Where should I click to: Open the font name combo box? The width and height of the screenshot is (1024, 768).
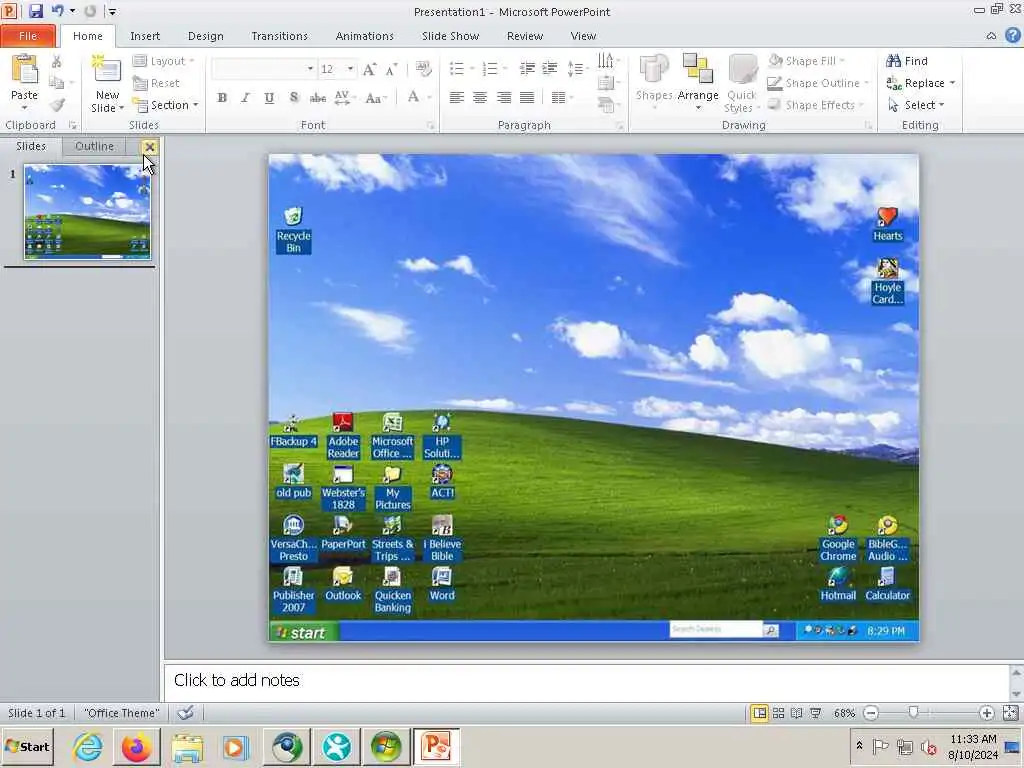point(264,69)
